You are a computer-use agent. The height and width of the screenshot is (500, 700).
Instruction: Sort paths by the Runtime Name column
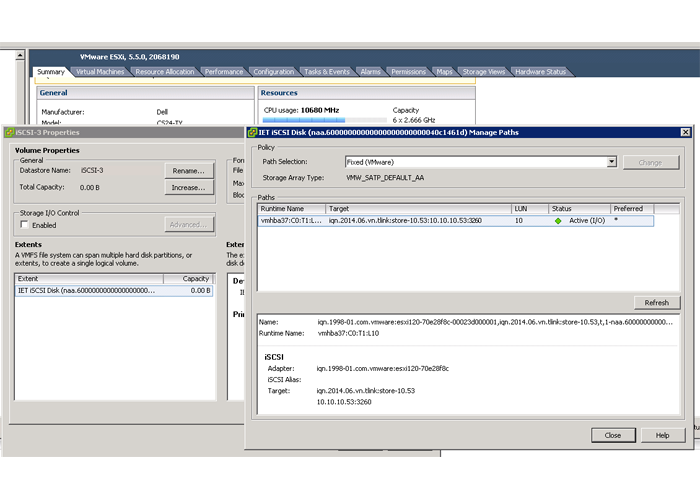coord(290,208)
